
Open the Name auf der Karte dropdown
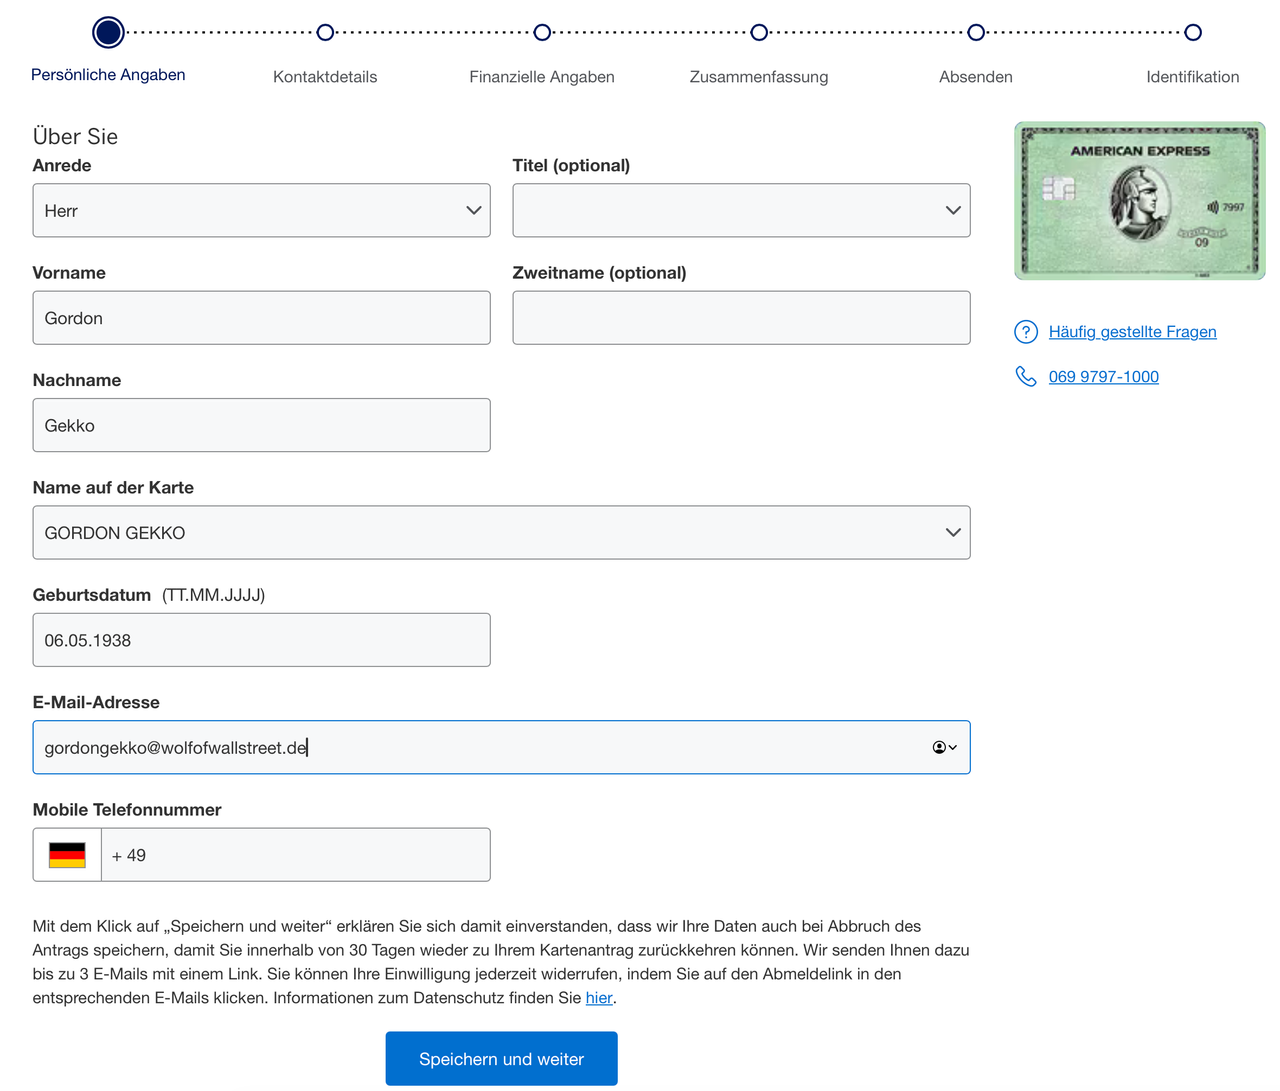point(502,532)
